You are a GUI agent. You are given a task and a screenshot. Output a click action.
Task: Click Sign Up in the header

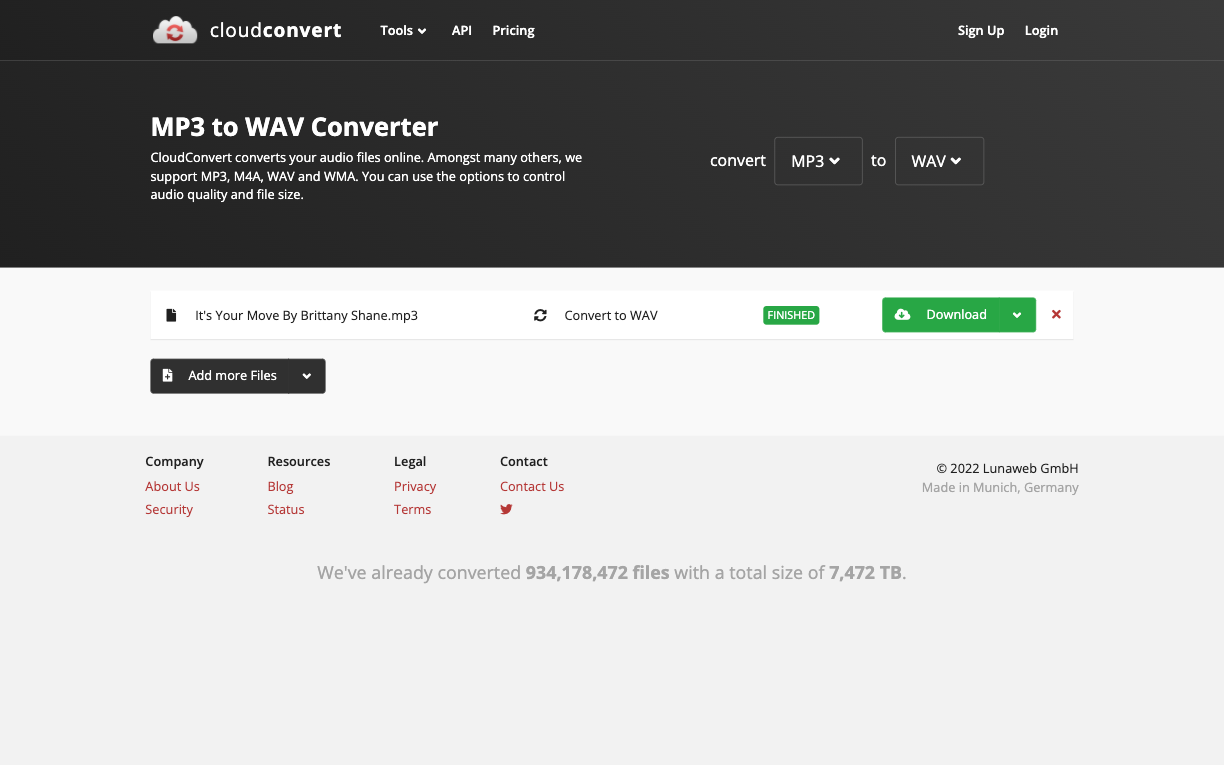click(x=980, y=30)
